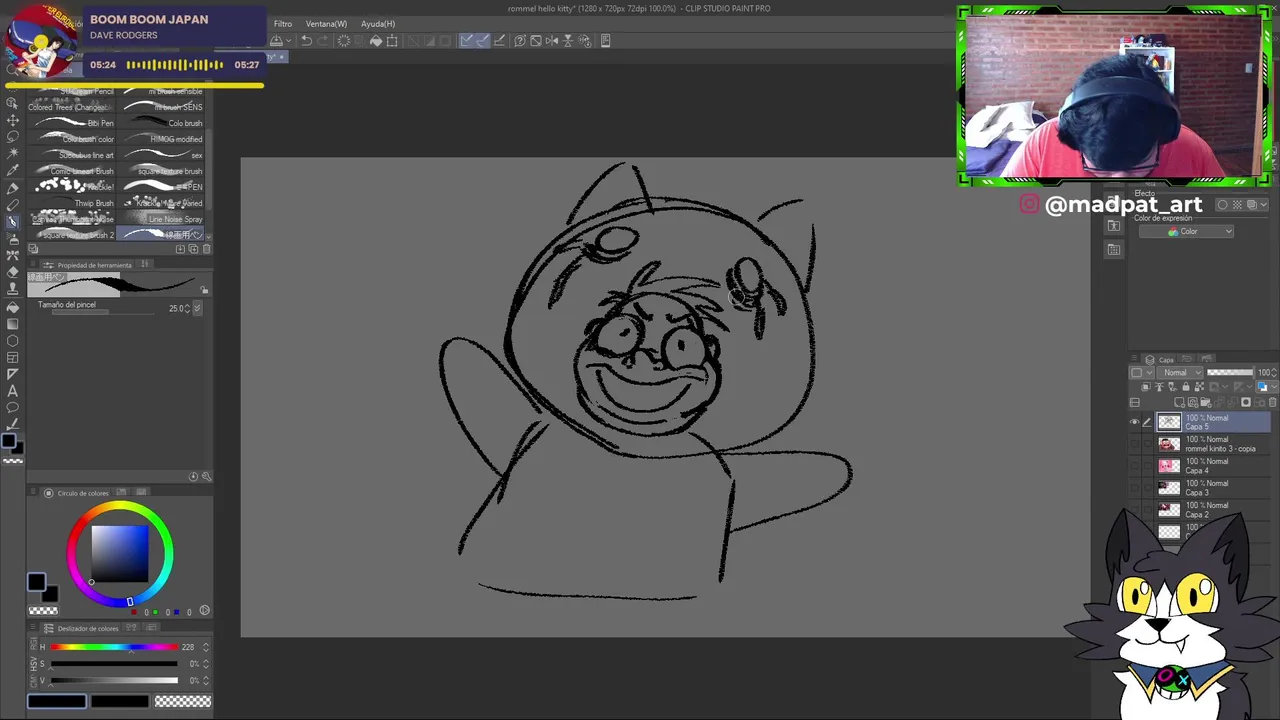Screen dimensions: 1280x720
Task: Select Capa 4 layer thumbnail
Action: pyautogui.click(x=1169, y=466)
